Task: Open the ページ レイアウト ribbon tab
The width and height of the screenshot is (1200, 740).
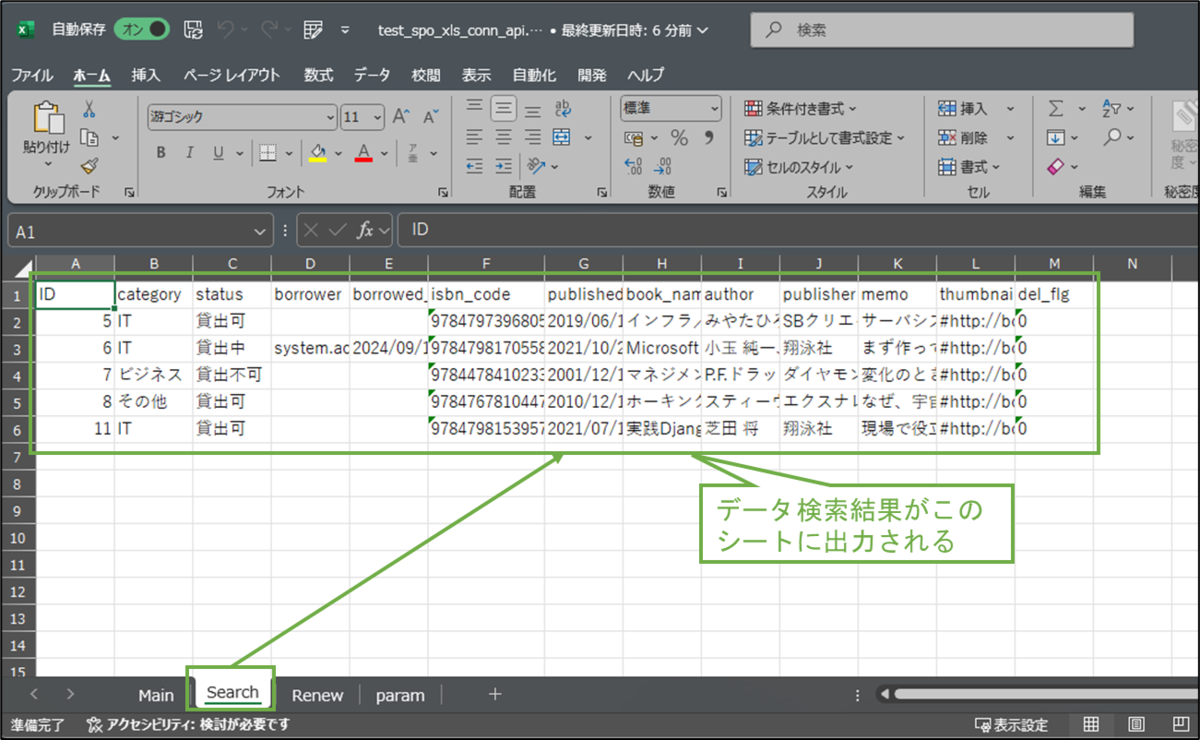Action: [232, 75]
